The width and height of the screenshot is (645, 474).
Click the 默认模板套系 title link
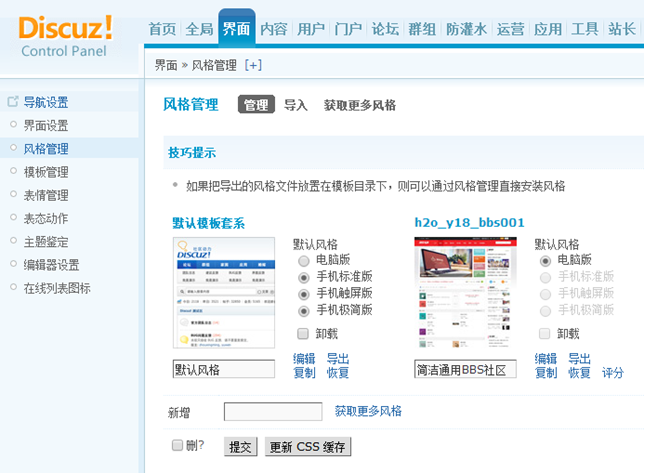(209, 223)
